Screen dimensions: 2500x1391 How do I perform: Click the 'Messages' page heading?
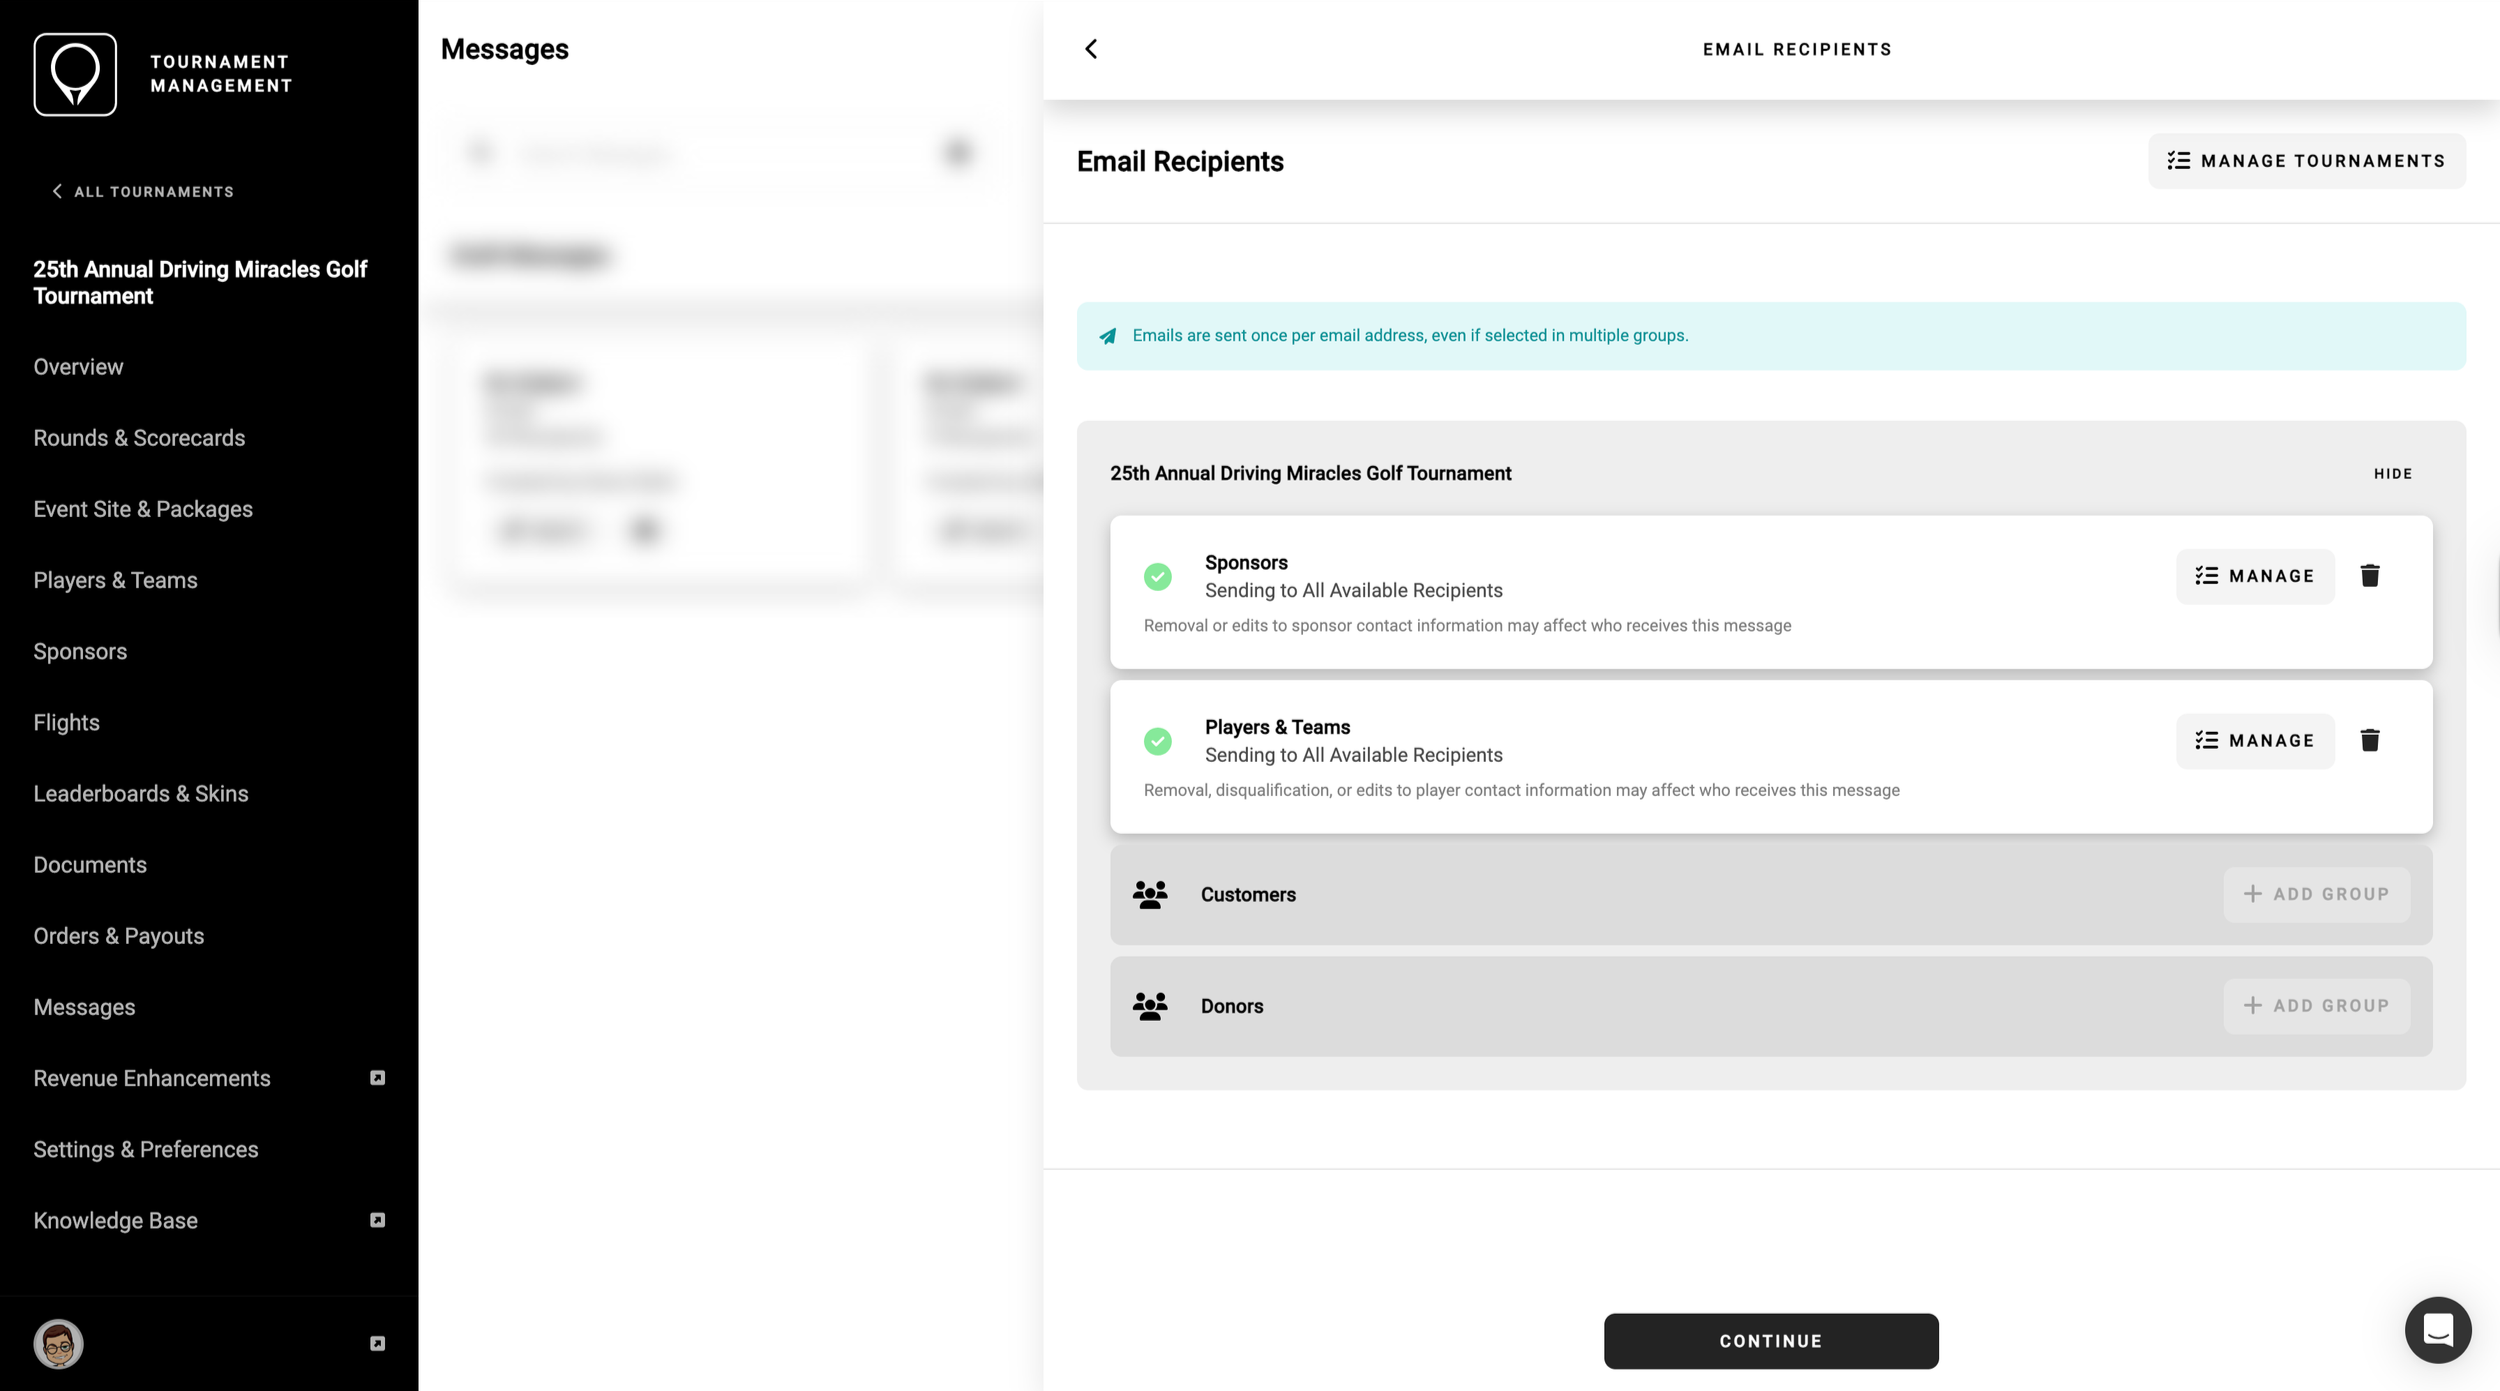tap(504, 49)
